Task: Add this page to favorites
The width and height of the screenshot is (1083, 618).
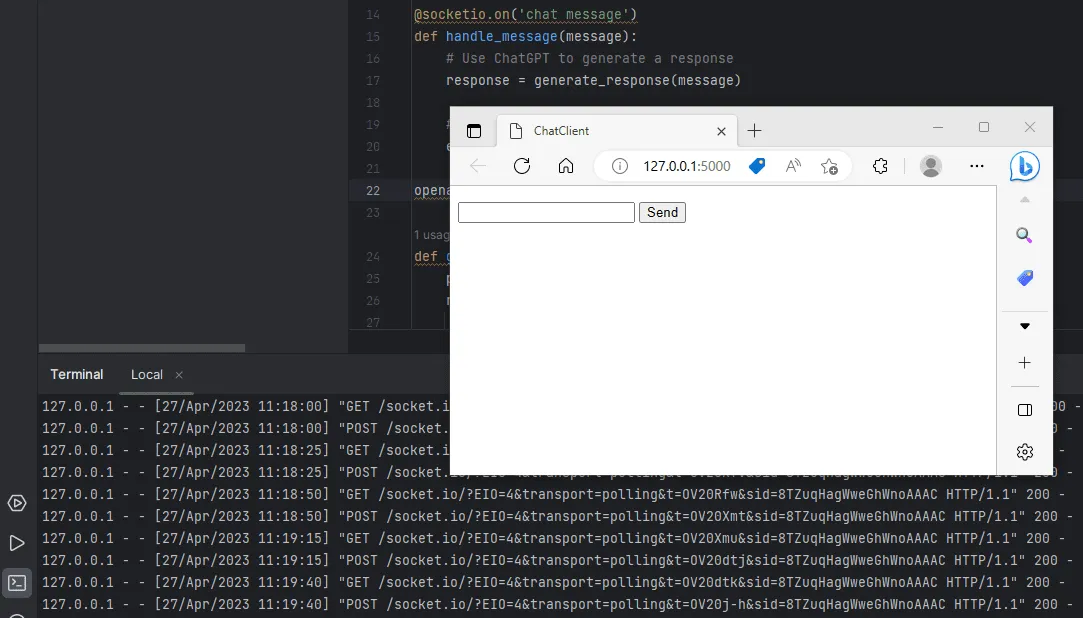Action: click(x=829, y=166)
